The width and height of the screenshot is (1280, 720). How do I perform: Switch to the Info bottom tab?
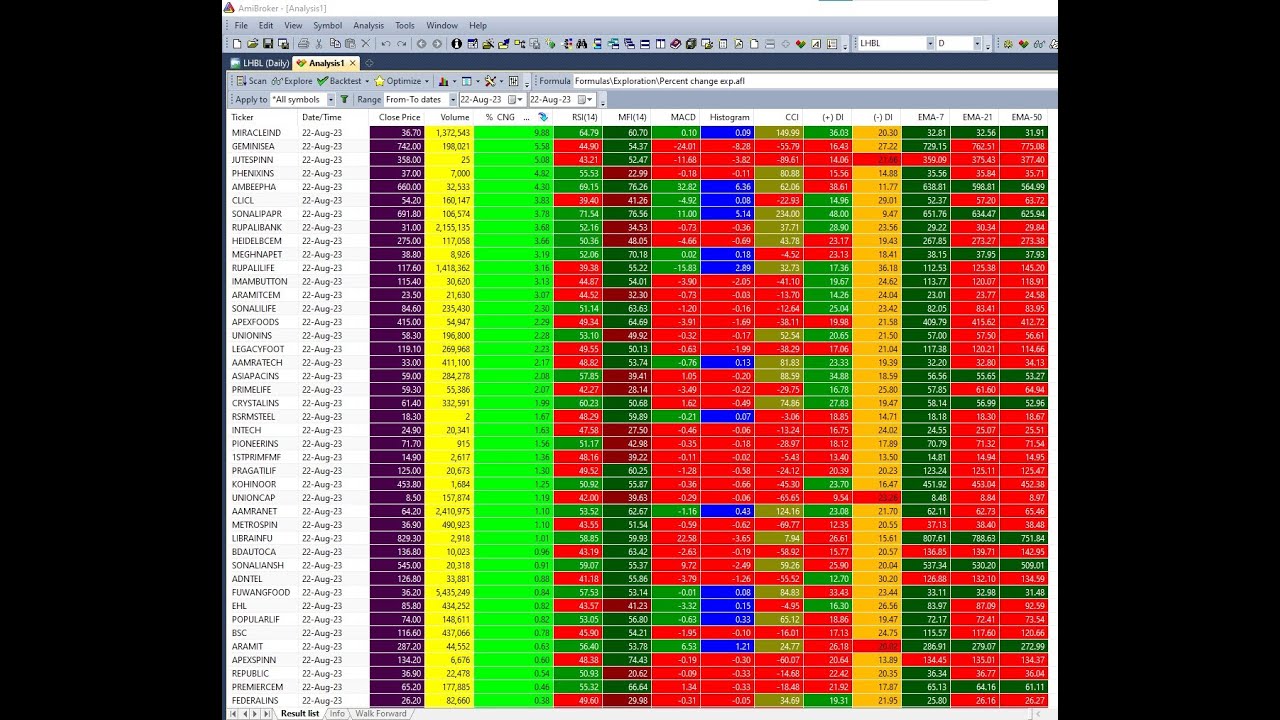(337, 714)
